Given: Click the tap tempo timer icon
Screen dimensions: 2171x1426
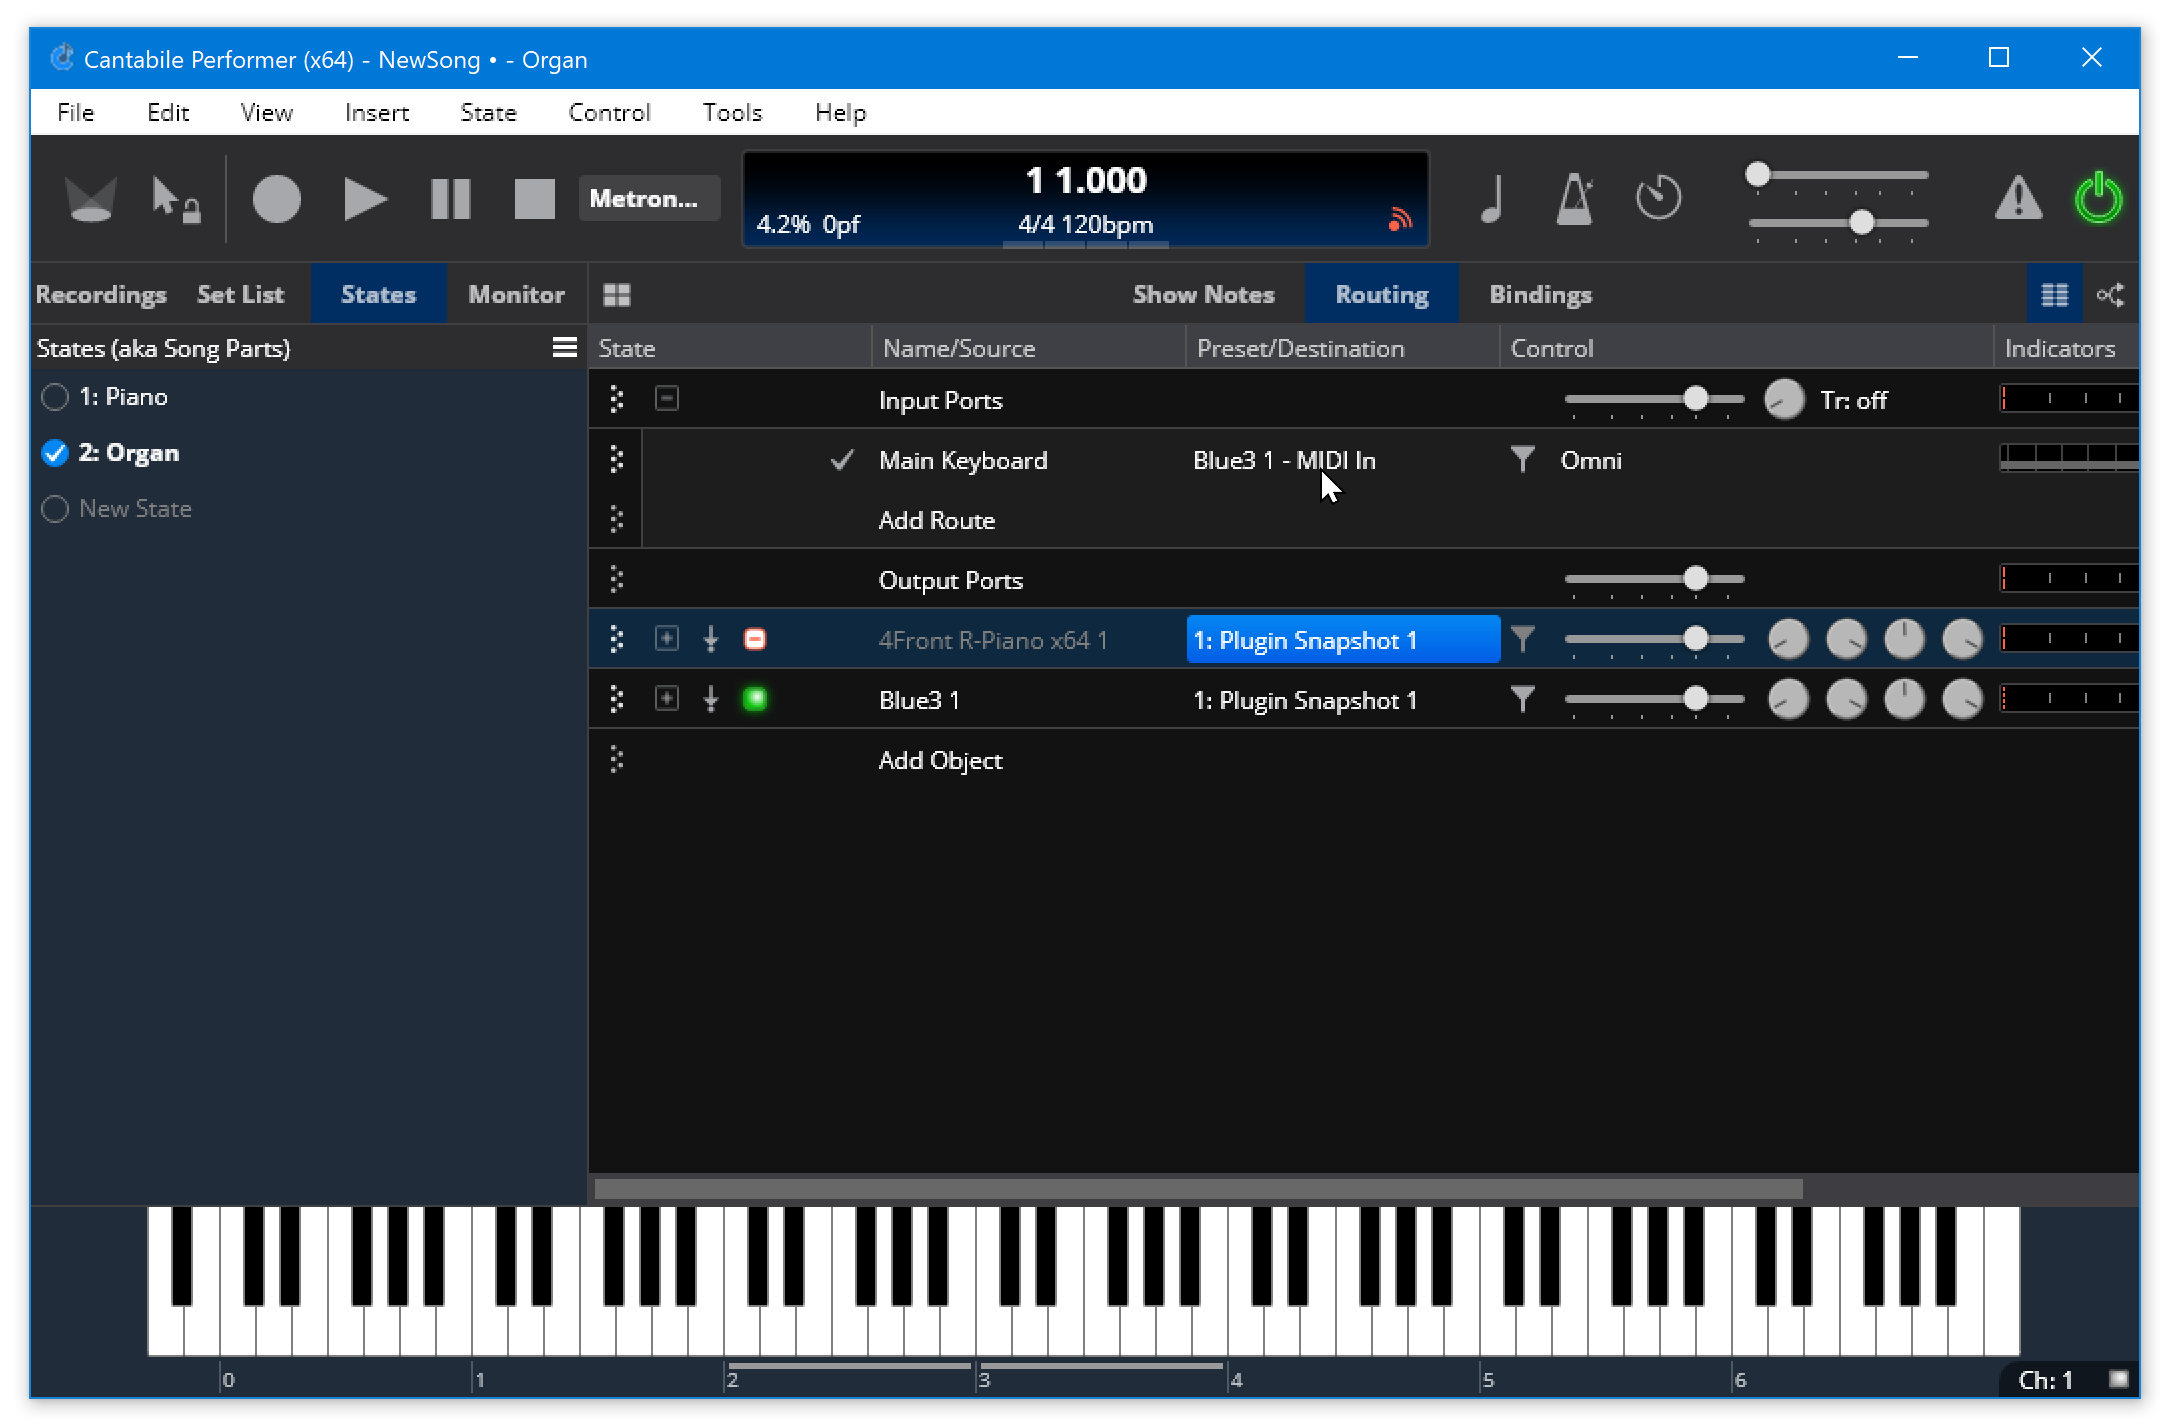Looking at the screenshot, I should [x=1658, y=198].
